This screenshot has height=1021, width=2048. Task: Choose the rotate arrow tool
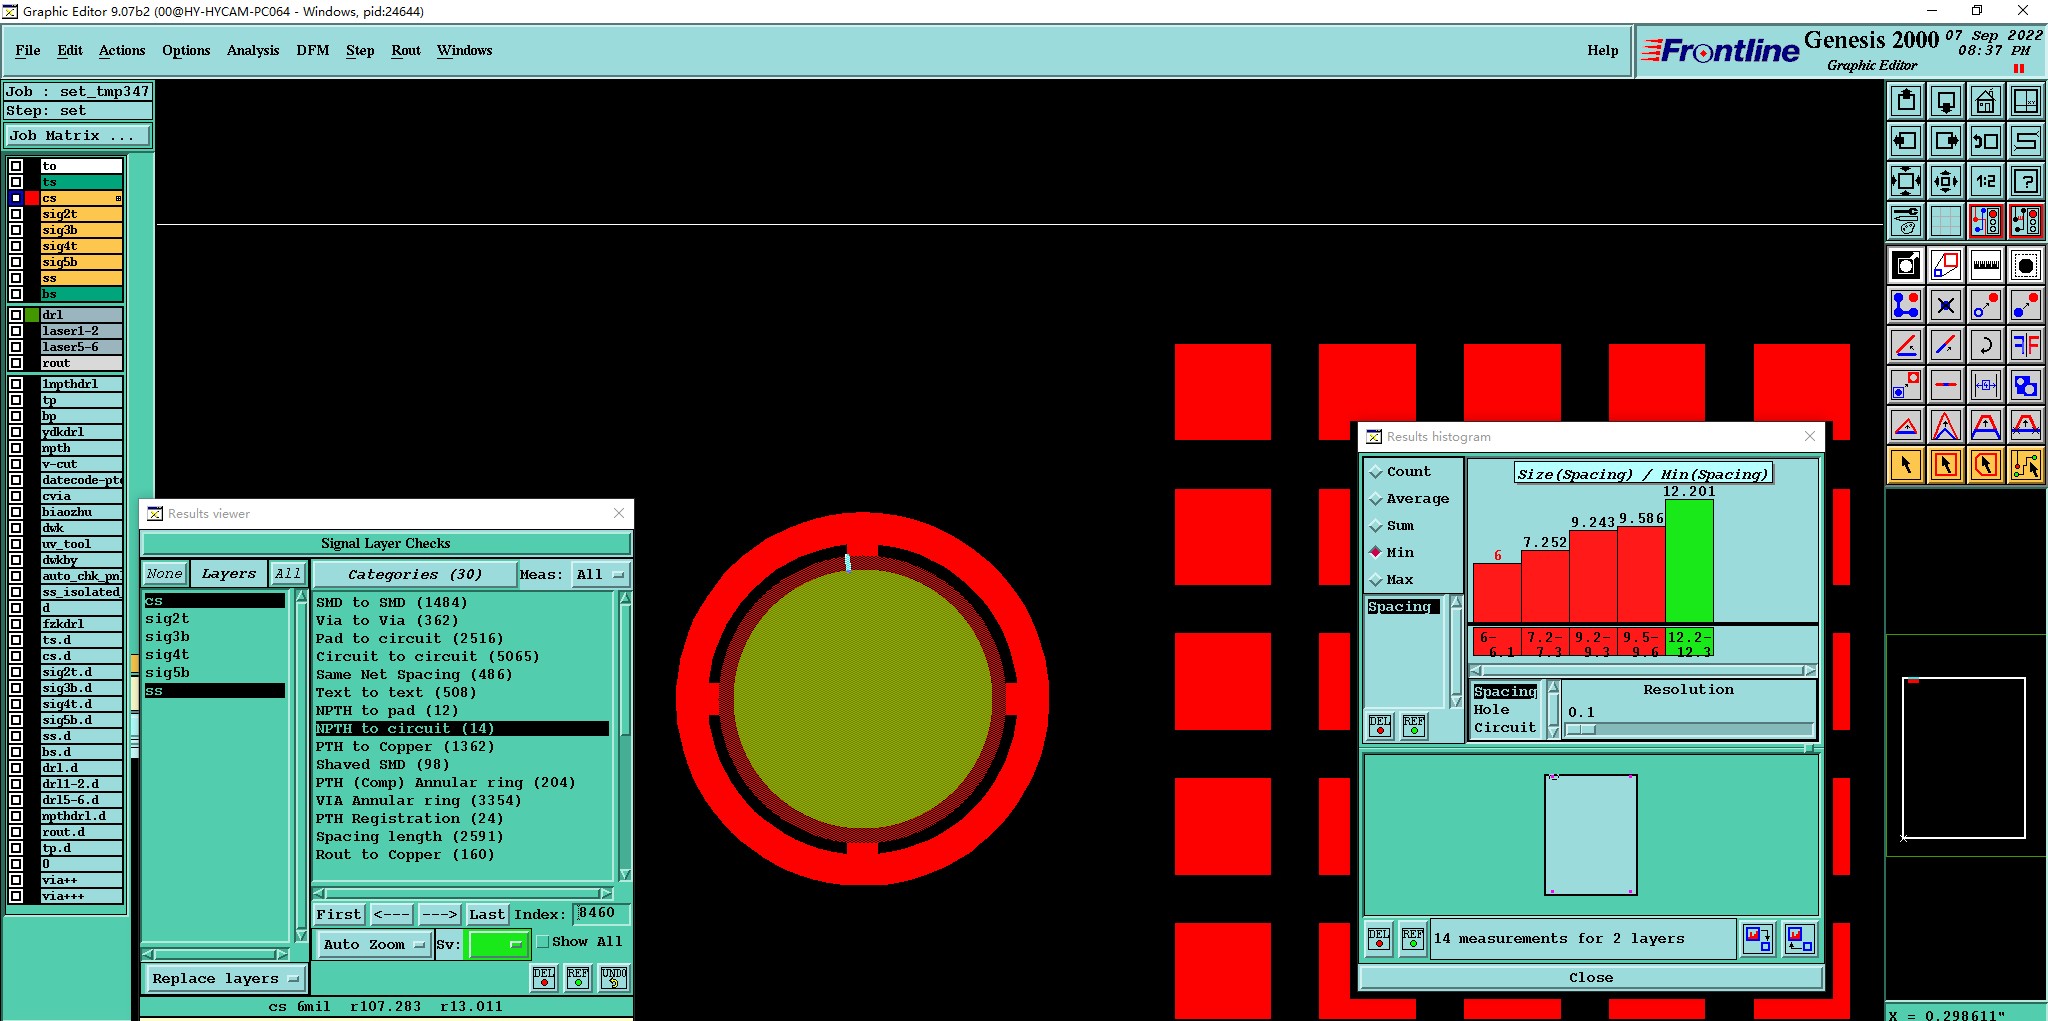[1985, 345]
